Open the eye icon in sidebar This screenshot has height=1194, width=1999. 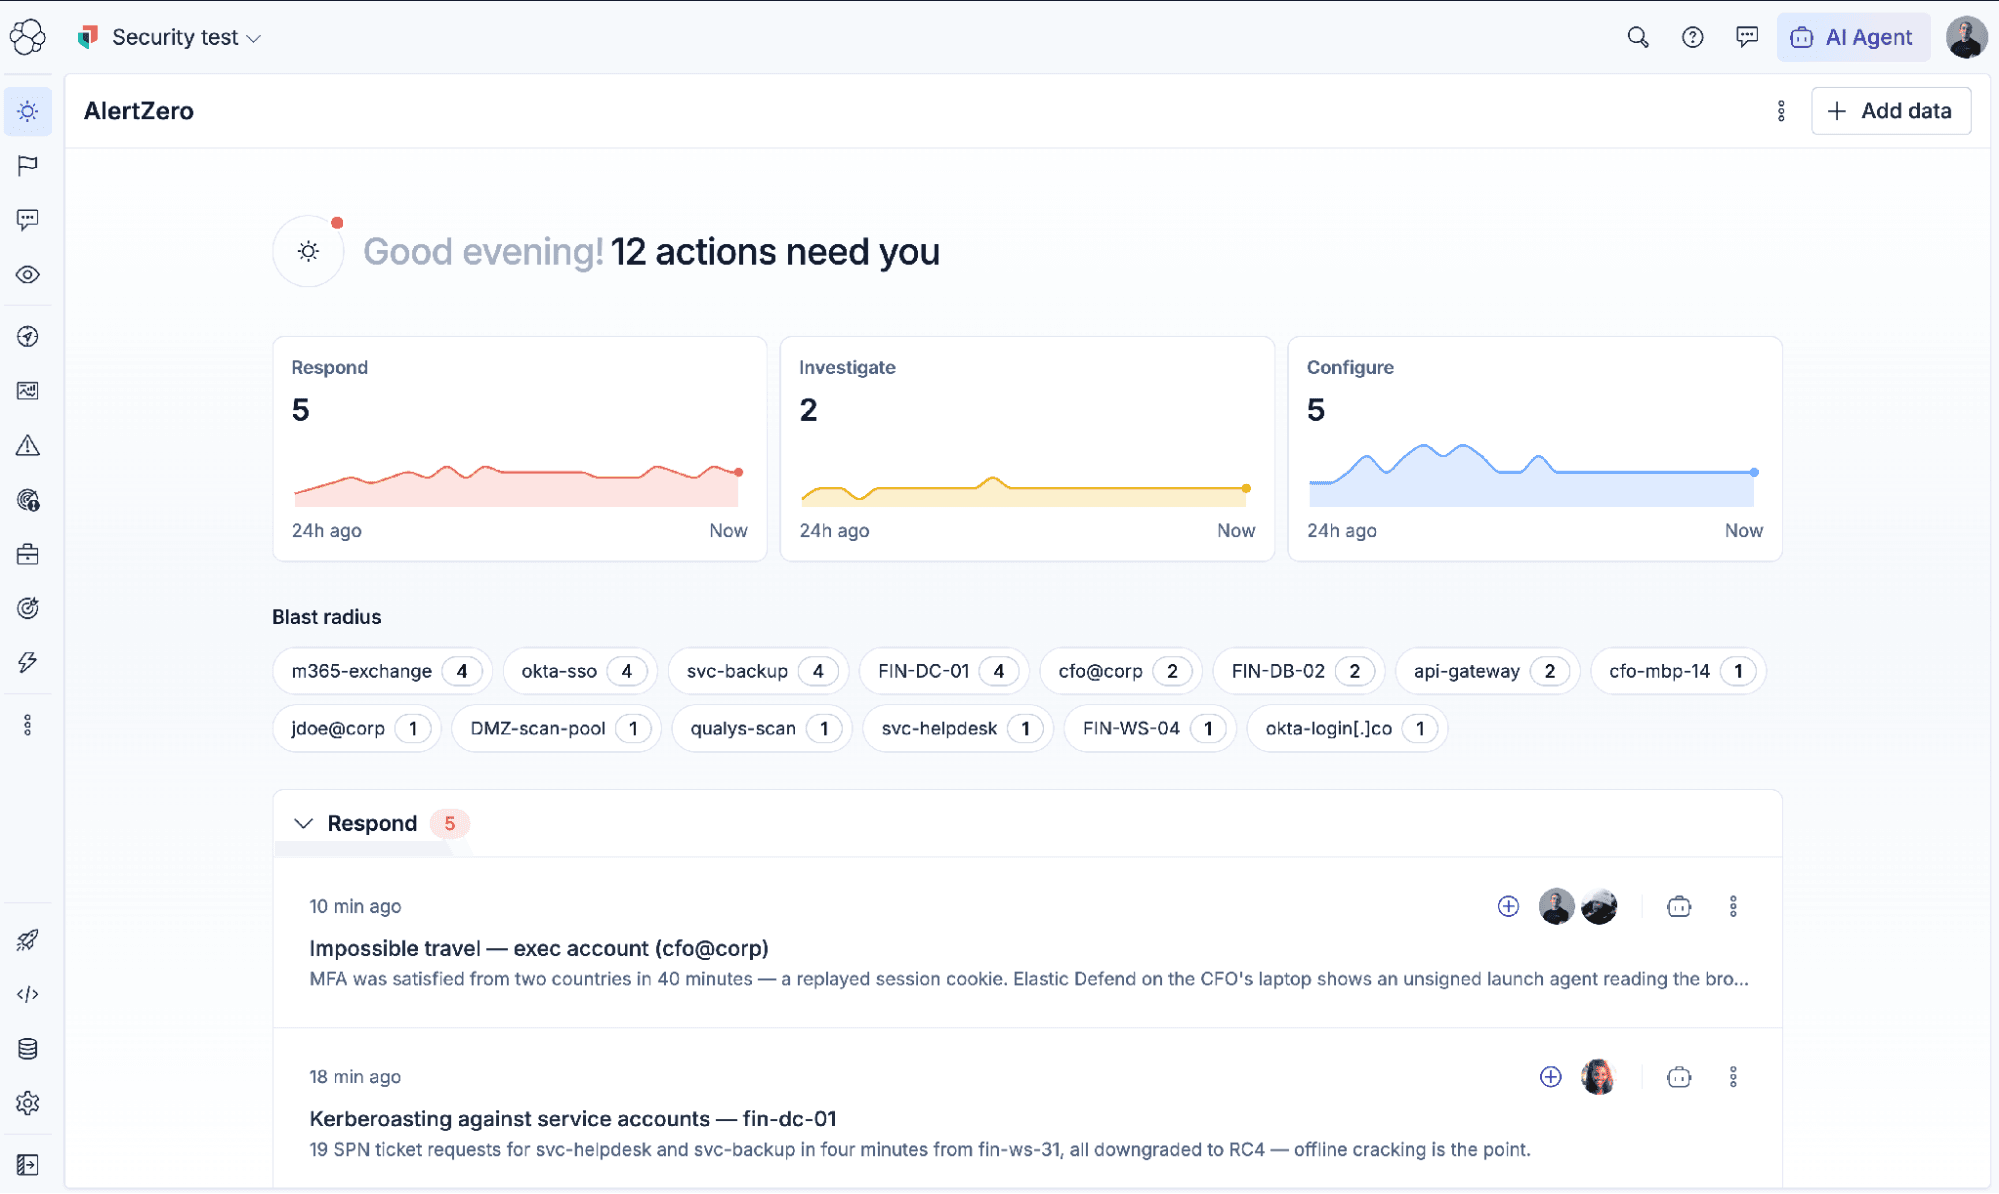28,274
